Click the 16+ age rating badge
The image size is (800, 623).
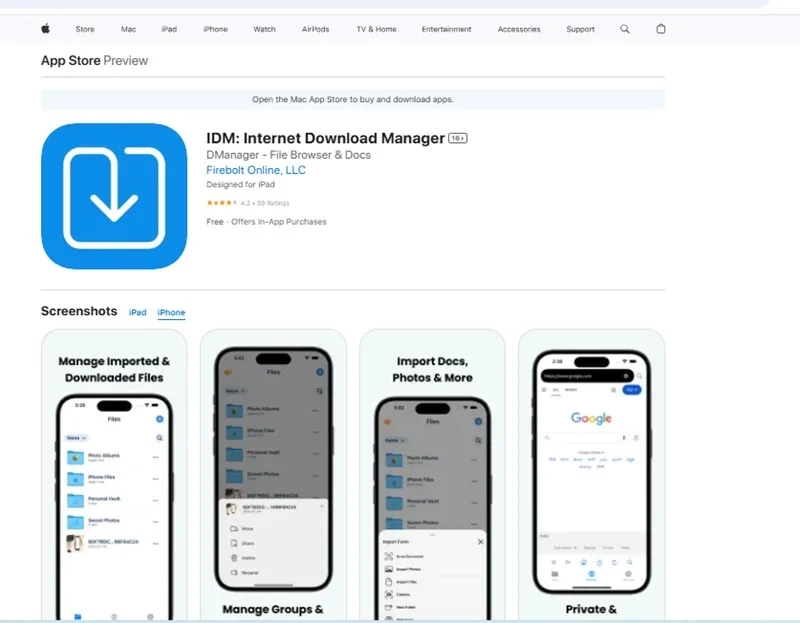click(458, 138)
